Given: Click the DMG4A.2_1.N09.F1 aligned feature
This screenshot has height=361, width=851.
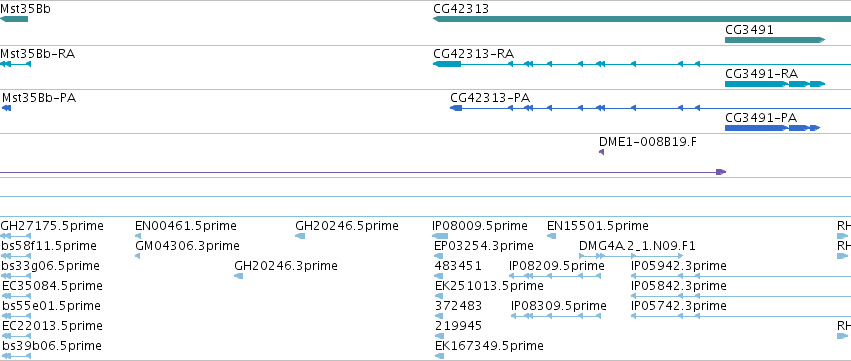Looking at the screenshot, I should click(x=631, y=256).
